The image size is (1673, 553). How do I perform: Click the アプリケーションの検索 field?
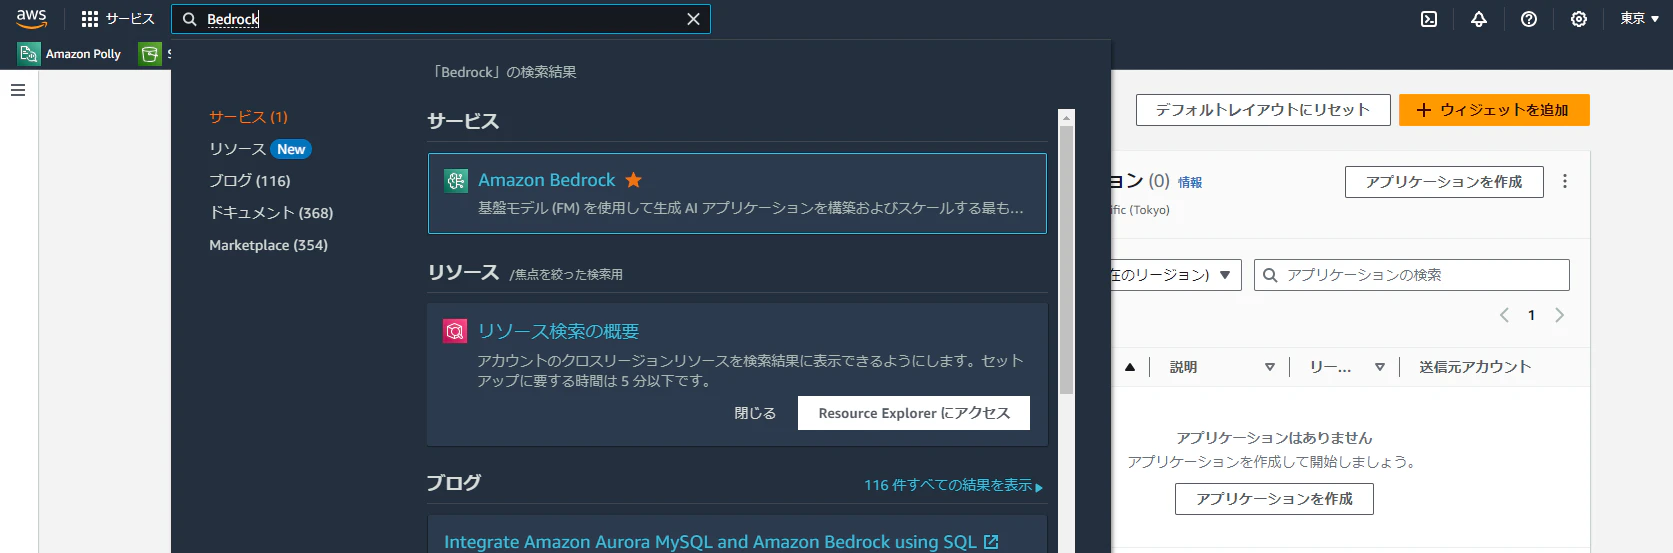tap(1412, 275)
